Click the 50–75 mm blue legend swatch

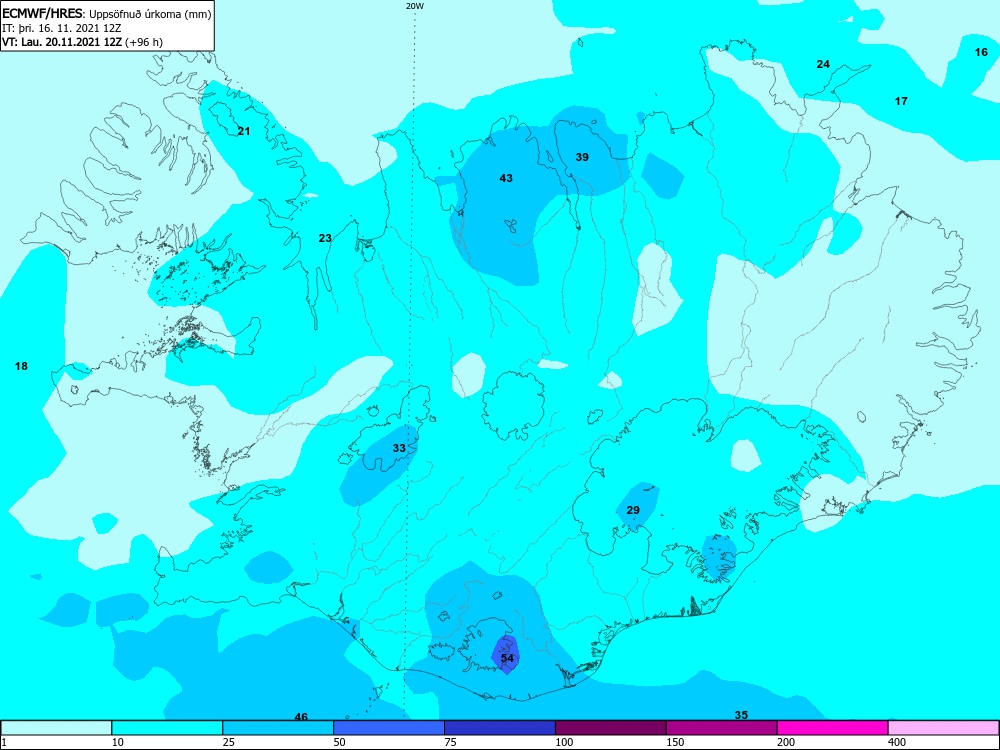(389, 728)
